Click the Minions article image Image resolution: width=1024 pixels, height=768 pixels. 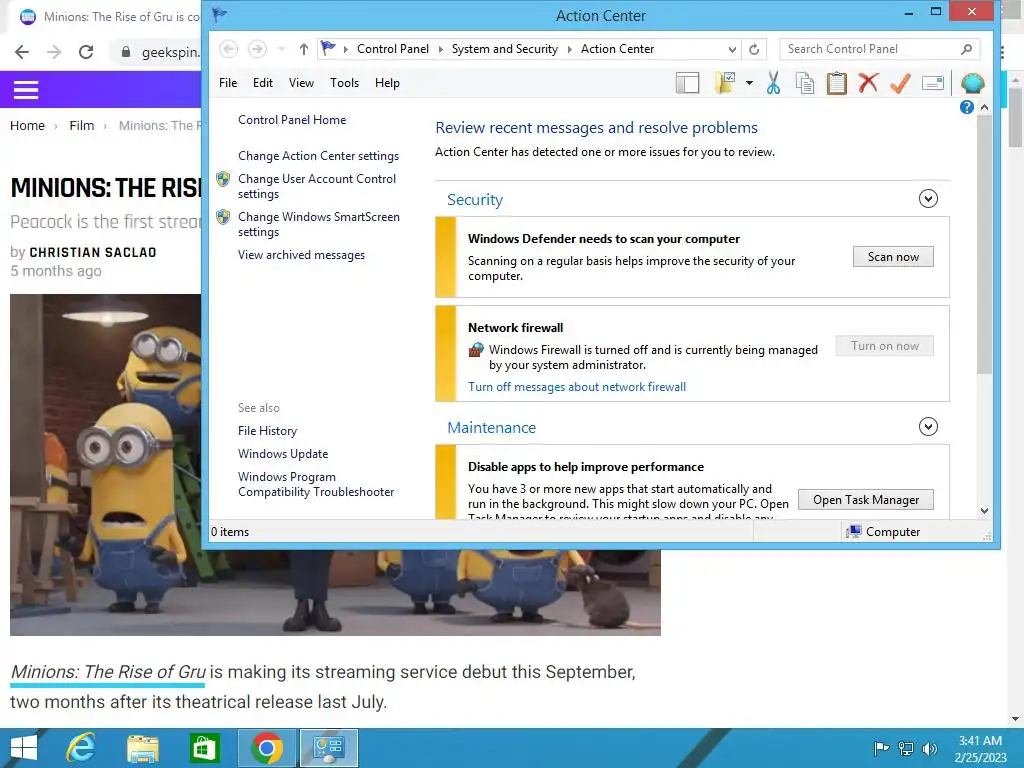click(335, 464)
